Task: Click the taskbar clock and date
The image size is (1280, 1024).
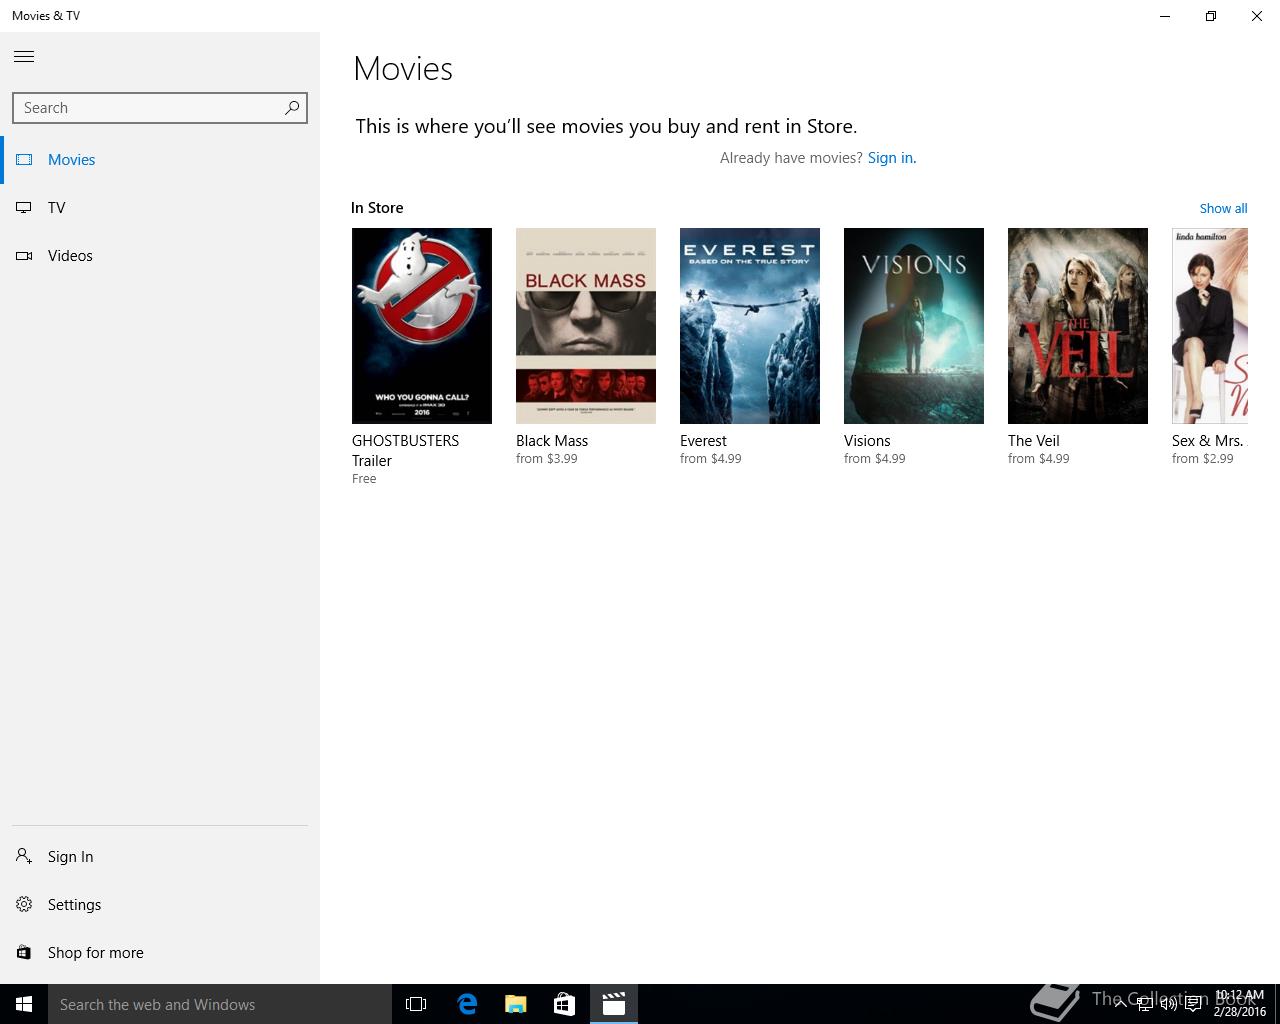Action: 1240,1004
